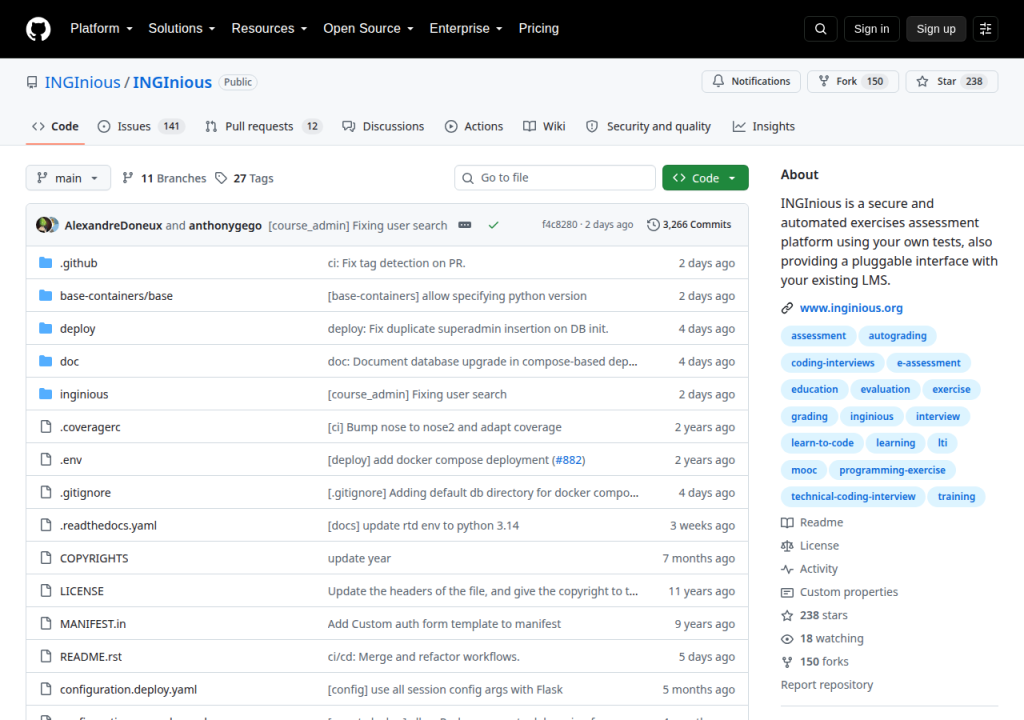Image resolution: width=1024 pixels, height=720 pixels.
Task: Click the Activity pulse icon
Action: 787,569
